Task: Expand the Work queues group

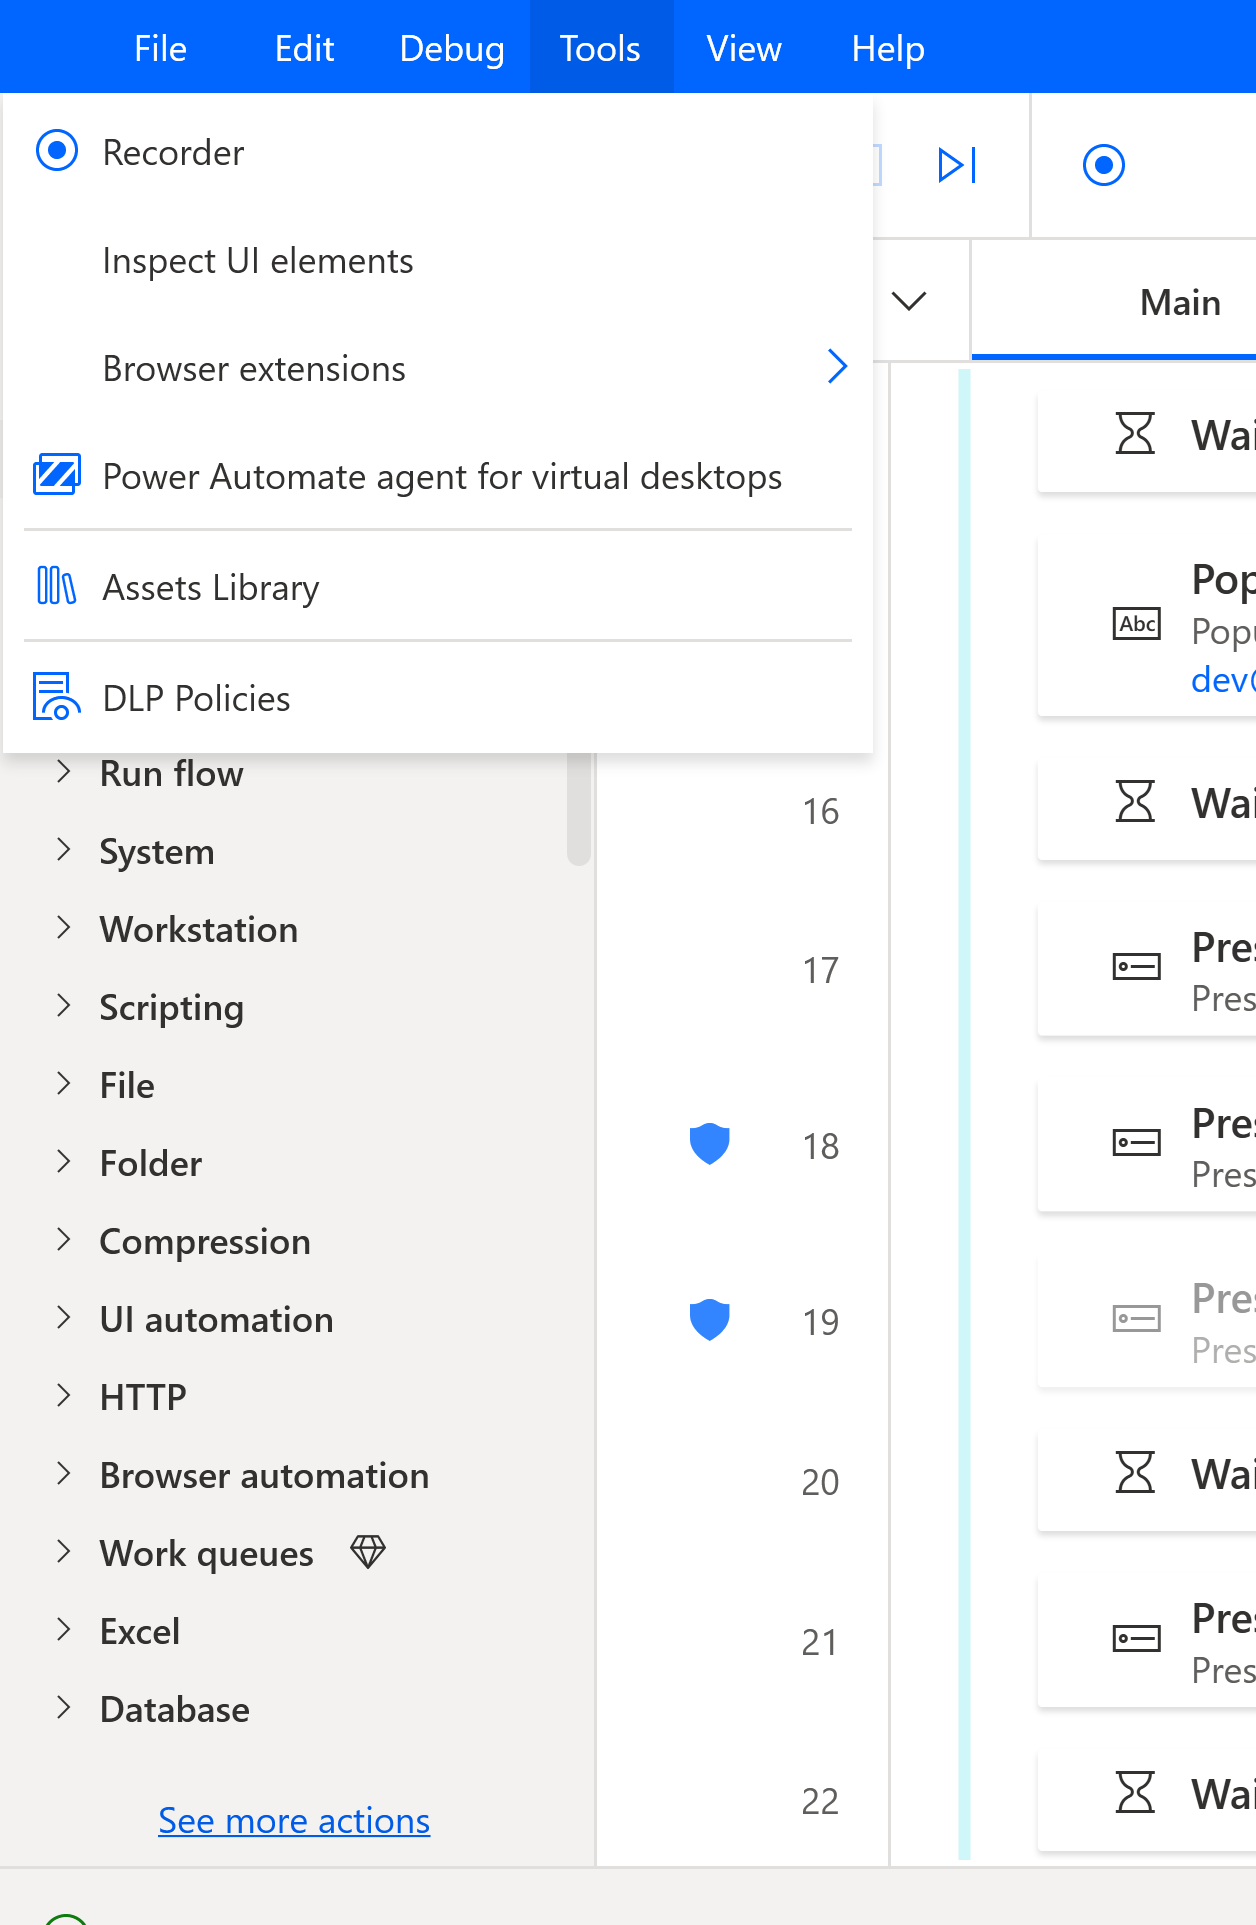Action: [64, 1552]
